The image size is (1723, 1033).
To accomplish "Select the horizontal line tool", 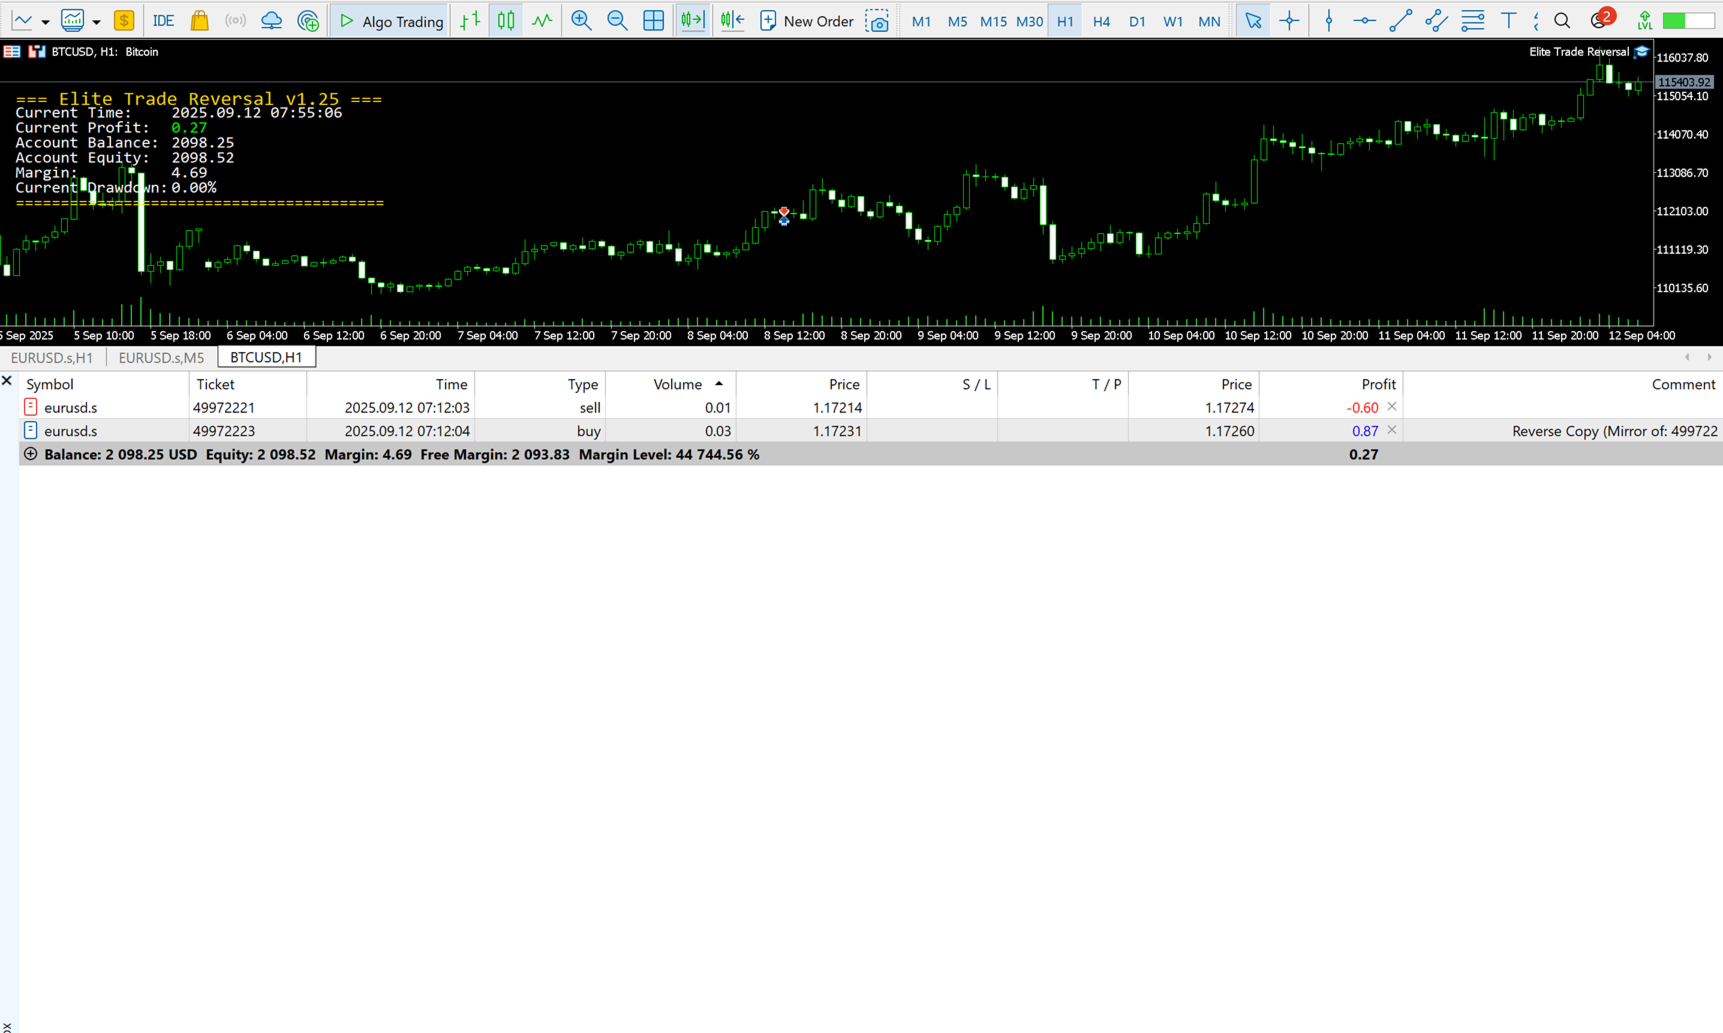I will point(1364,20).
